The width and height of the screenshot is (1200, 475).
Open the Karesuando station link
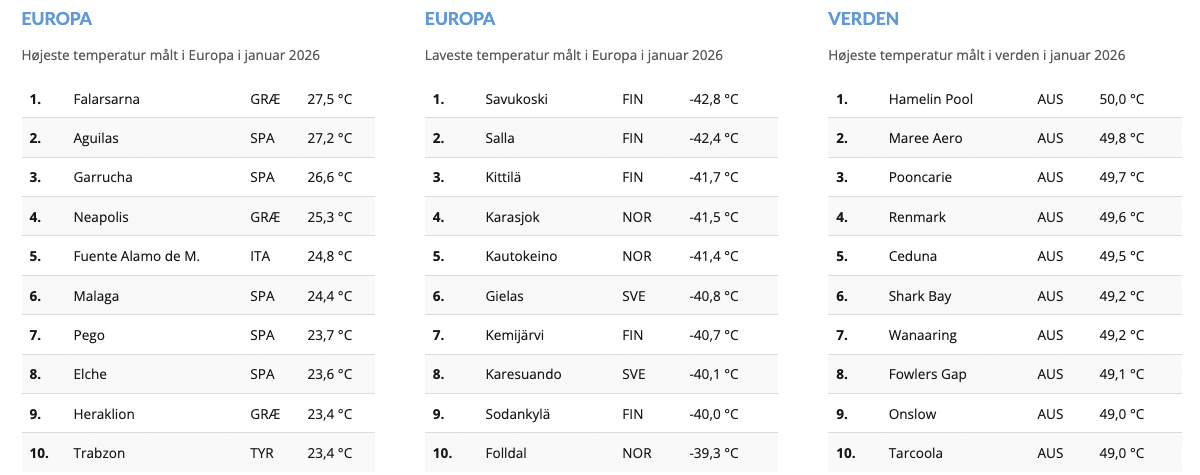[x=523, y=374]
